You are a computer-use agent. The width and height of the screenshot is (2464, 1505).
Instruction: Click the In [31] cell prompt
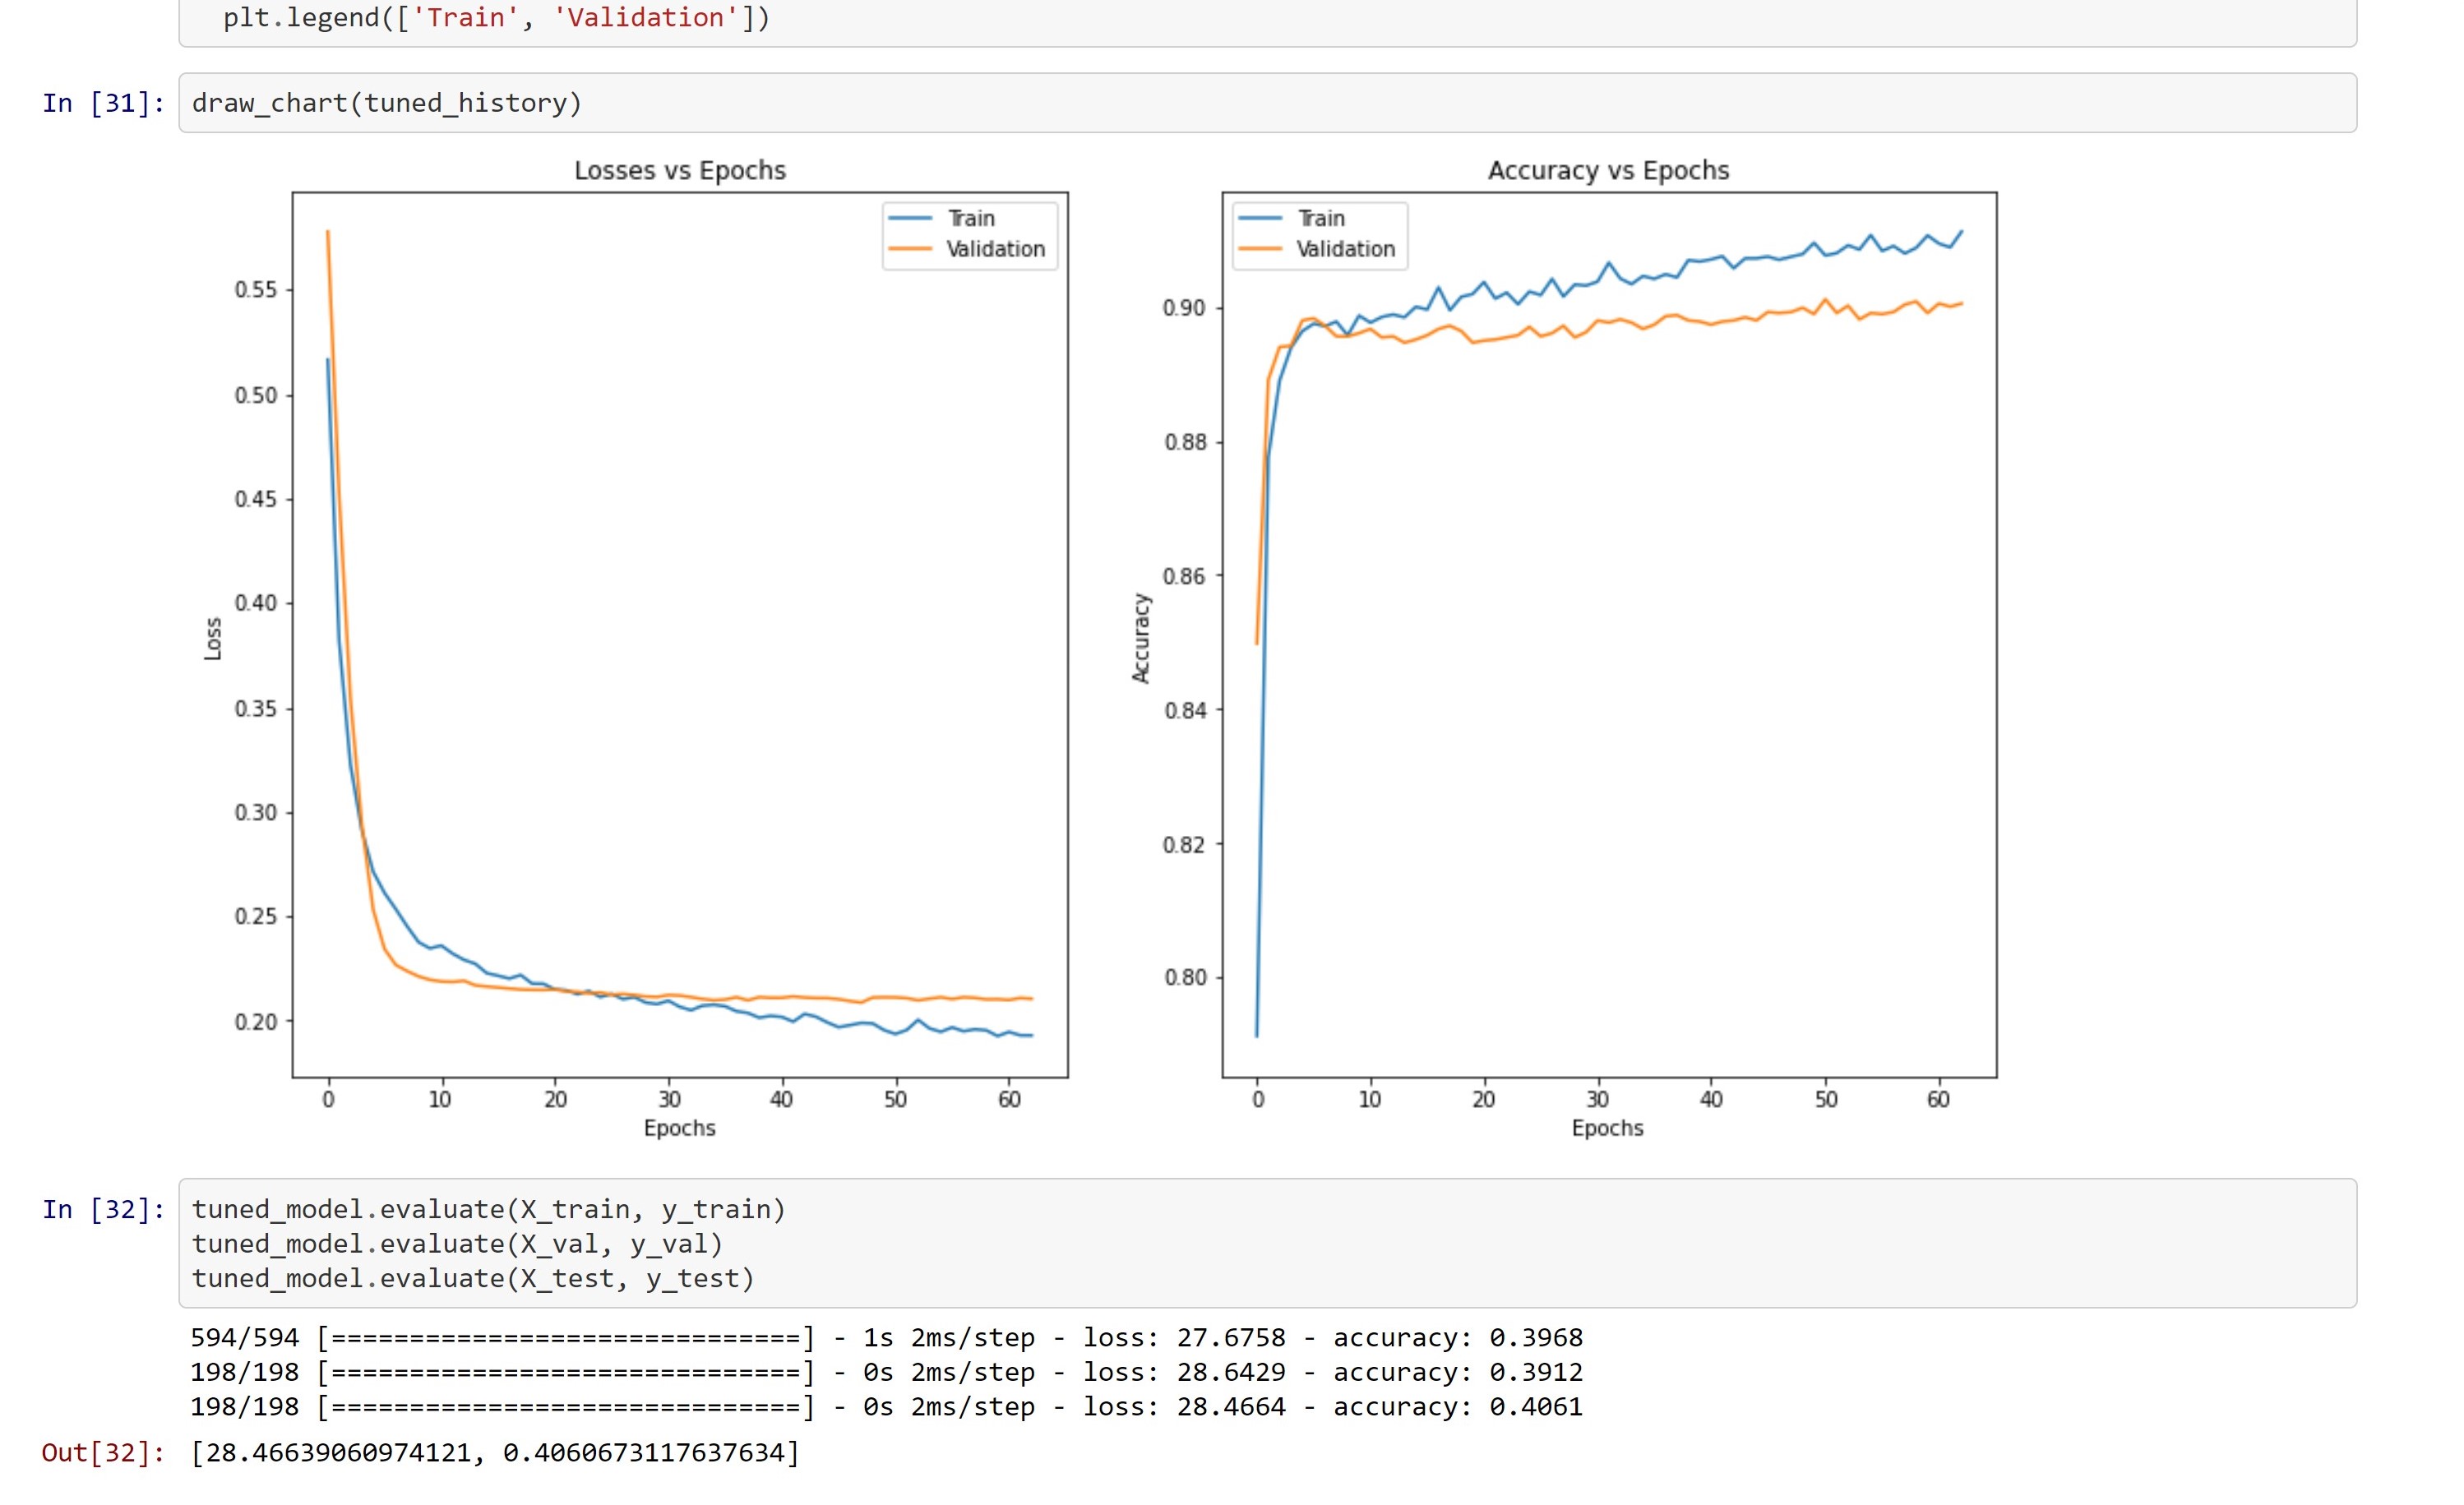[103, 103]
